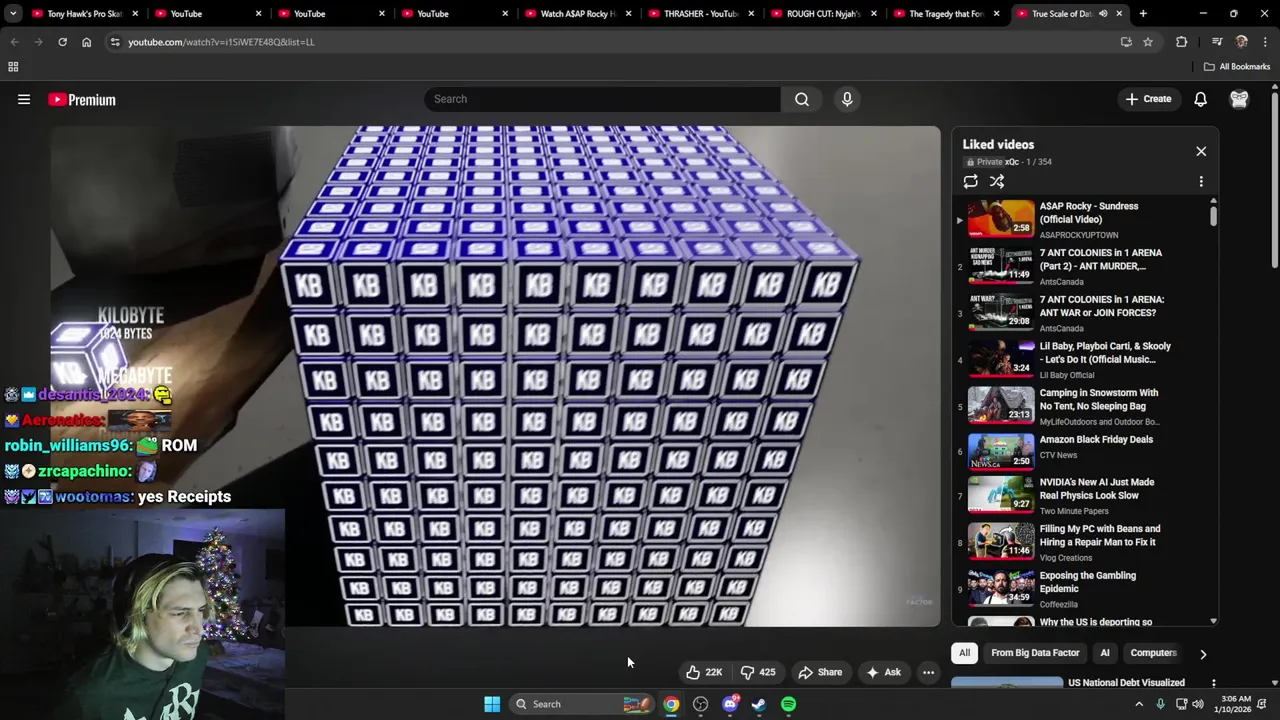Mute the True Scale of Data tab audio
Viewport: 1280px width, 720px height.
[1103, 14]
